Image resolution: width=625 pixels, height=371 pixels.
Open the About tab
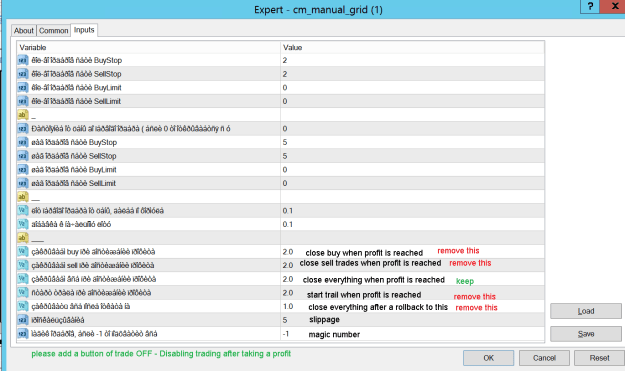coord(24,31)
